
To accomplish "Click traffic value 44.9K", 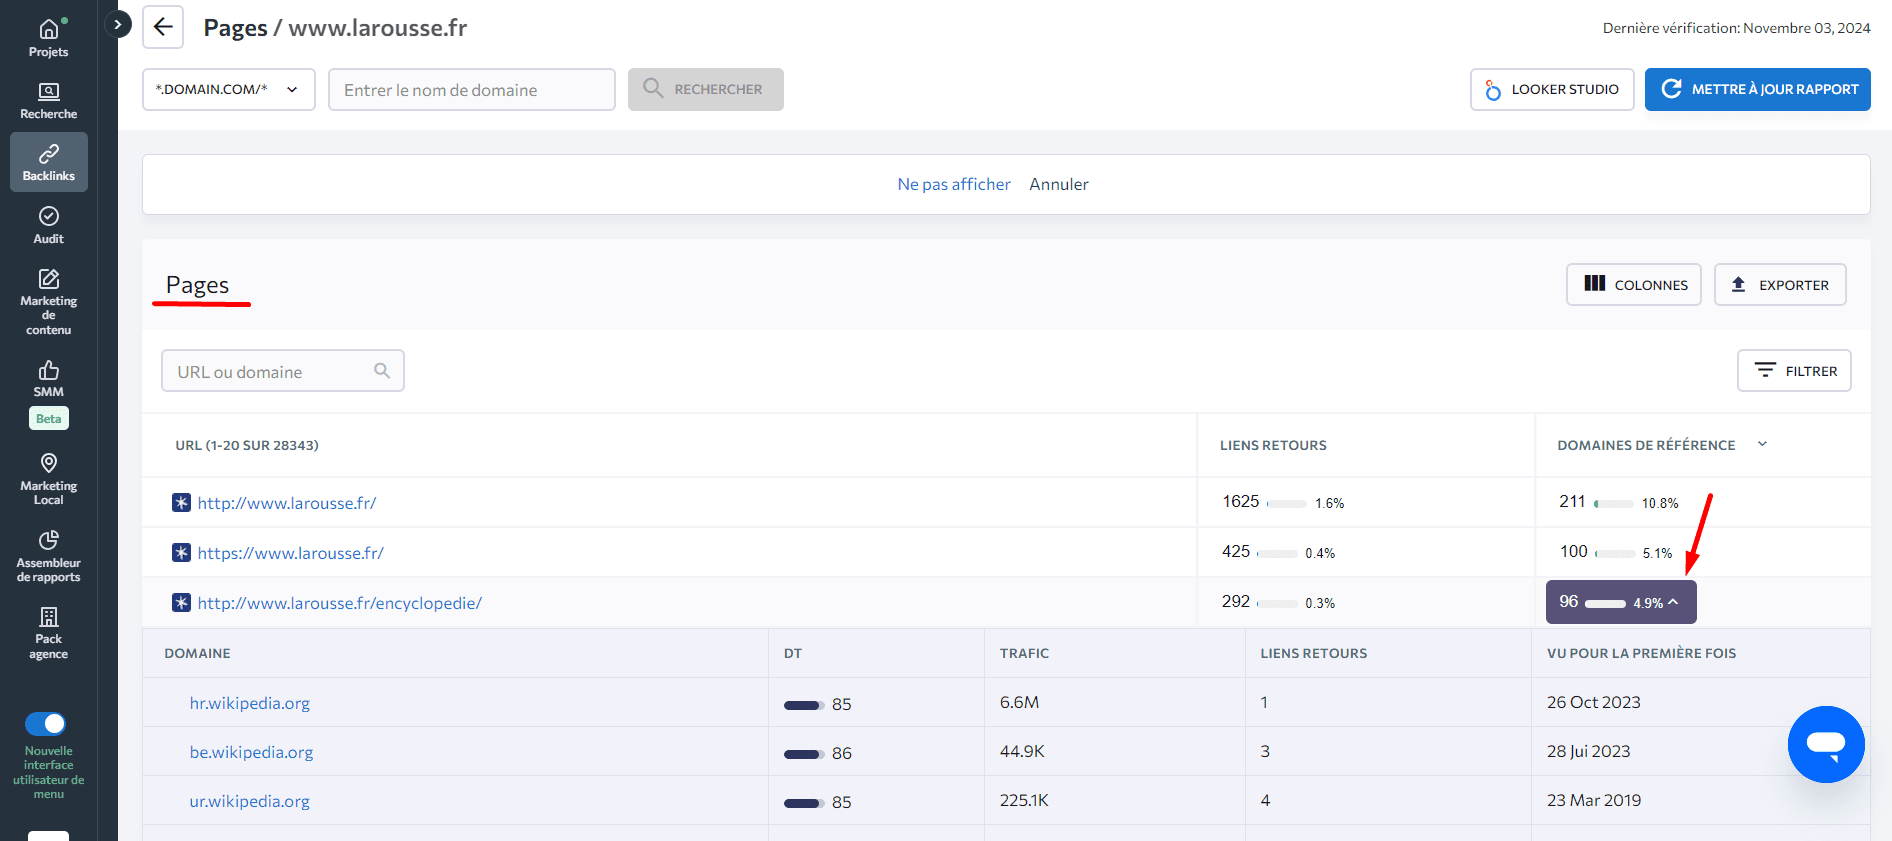I will pyautogui.click(x=1022, y=751).
